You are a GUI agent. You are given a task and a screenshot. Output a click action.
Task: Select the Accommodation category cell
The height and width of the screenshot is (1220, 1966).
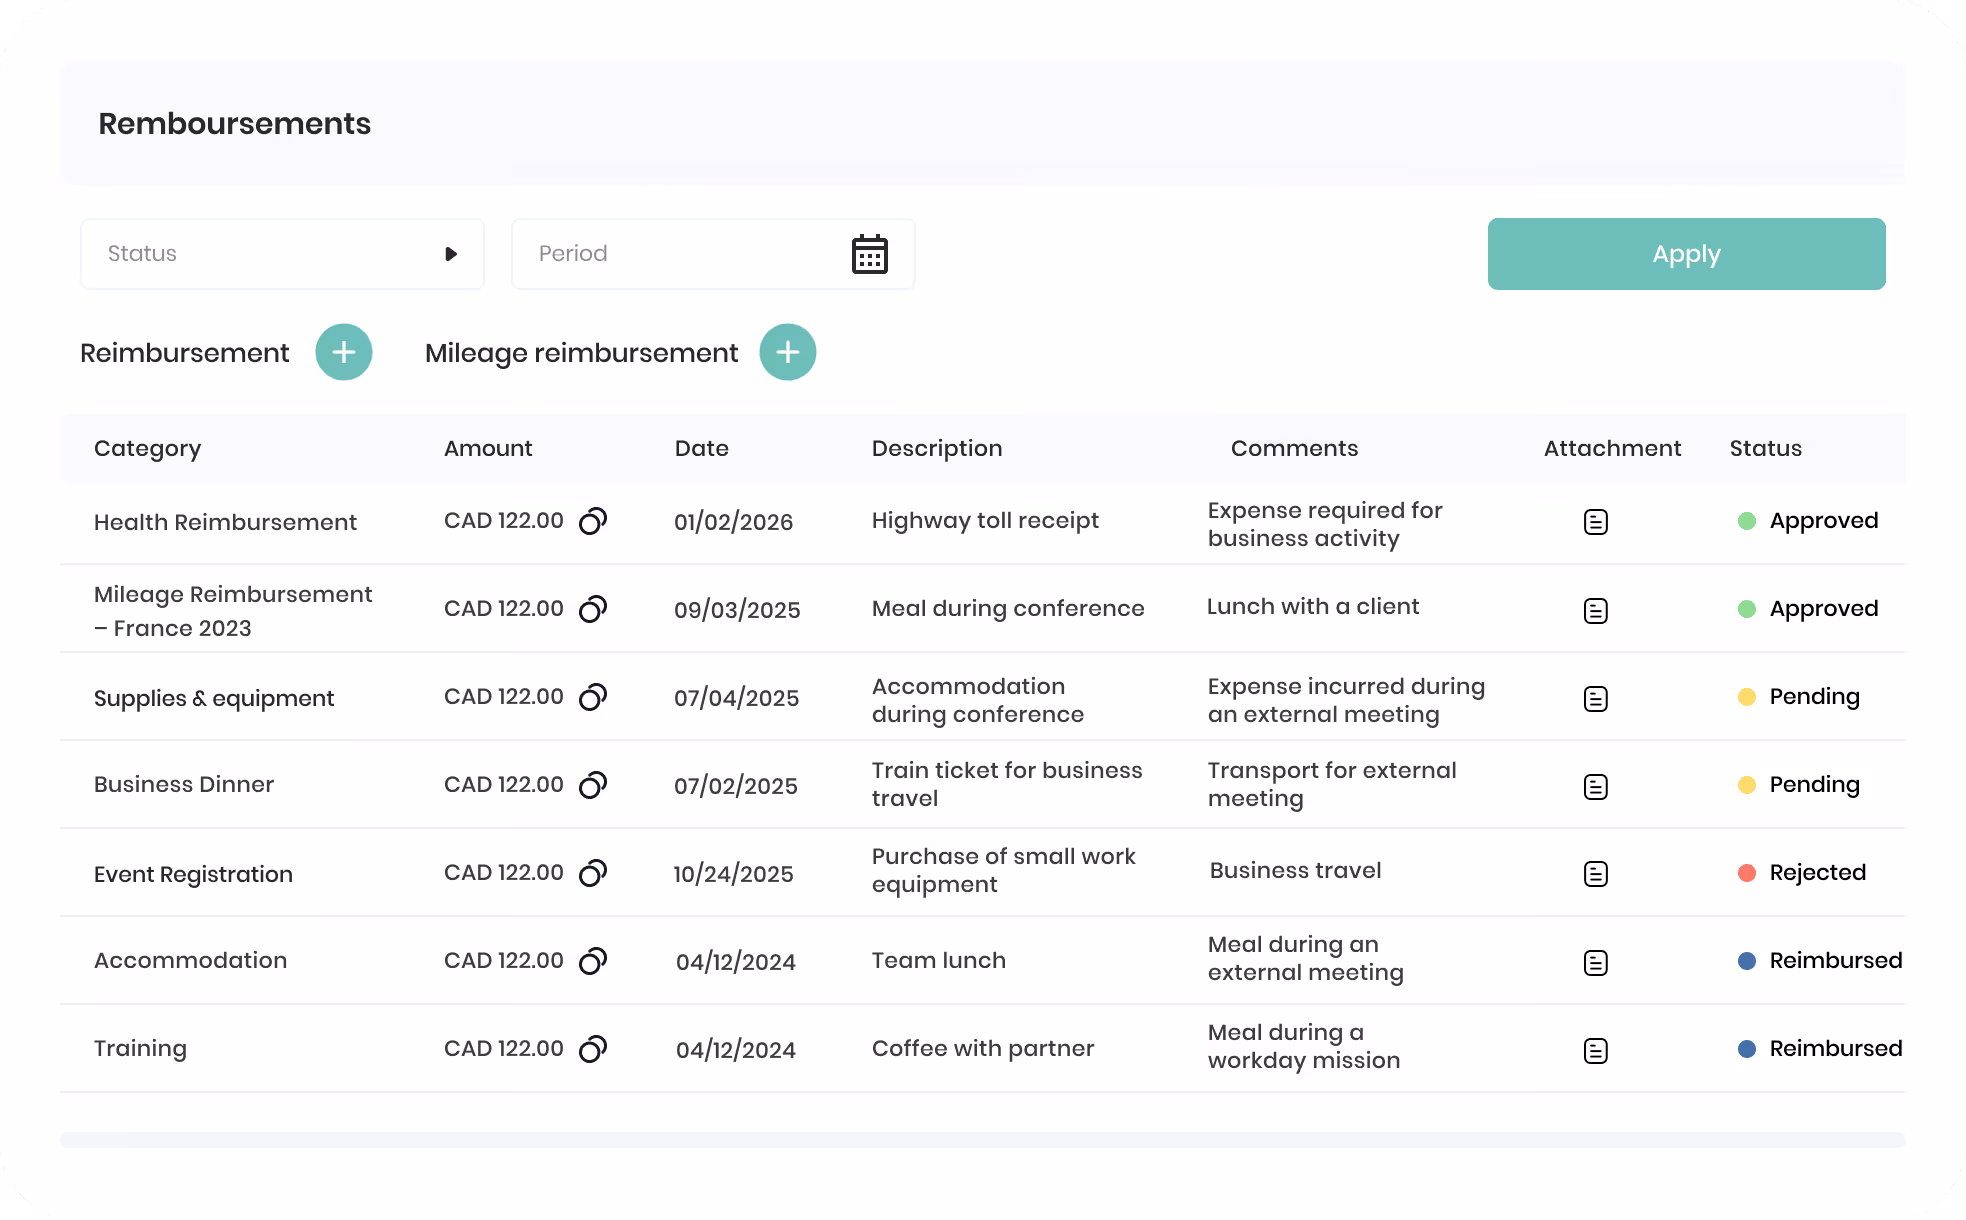pyautogui.click(x=190, y=960)
